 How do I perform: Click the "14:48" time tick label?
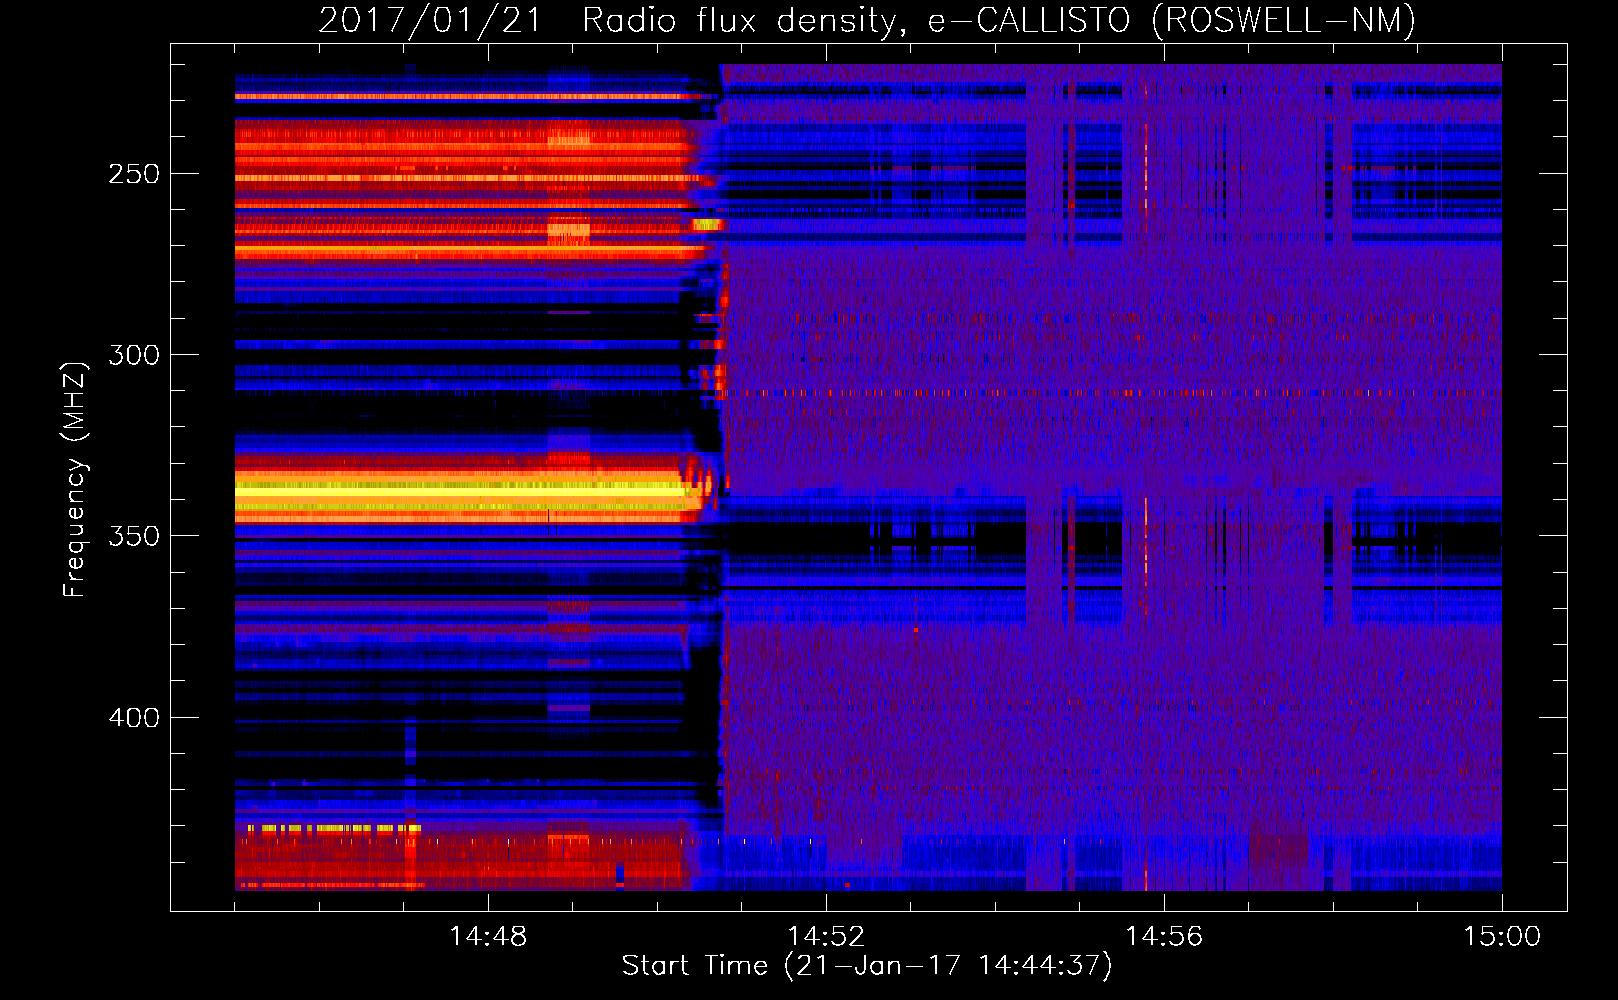tap(488, 937)
